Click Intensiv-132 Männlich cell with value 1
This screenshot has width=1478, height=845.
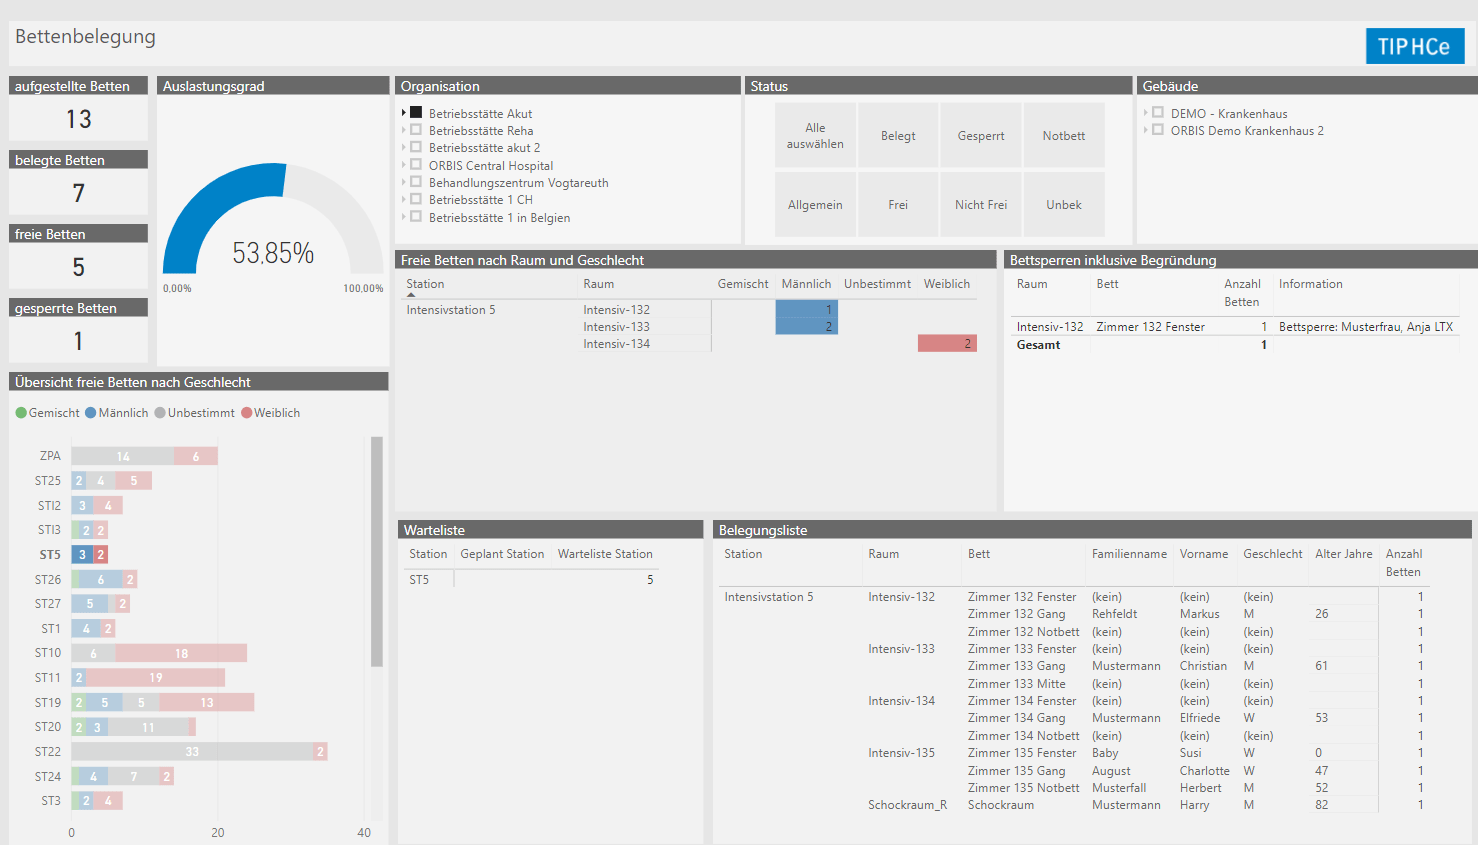coord(806,310)
